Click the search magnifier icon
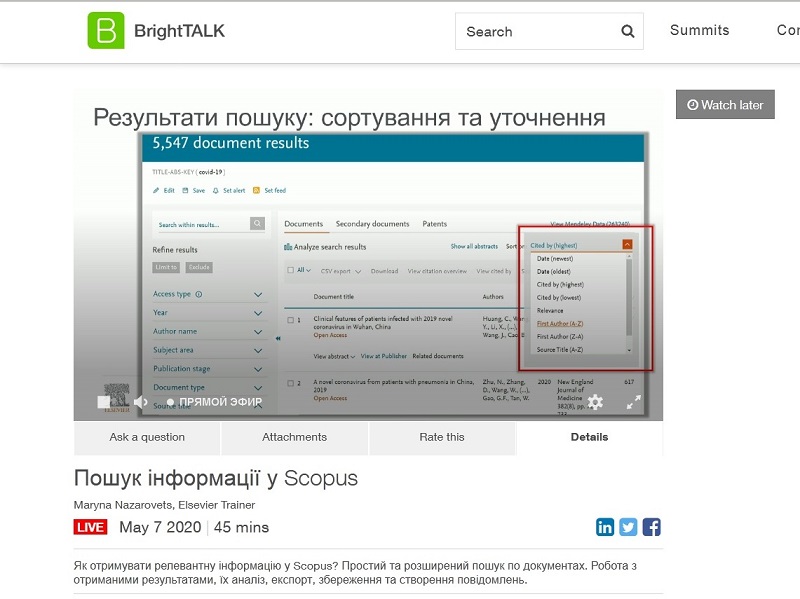Screen dimensions: 800x599 (x=627, y=31)
